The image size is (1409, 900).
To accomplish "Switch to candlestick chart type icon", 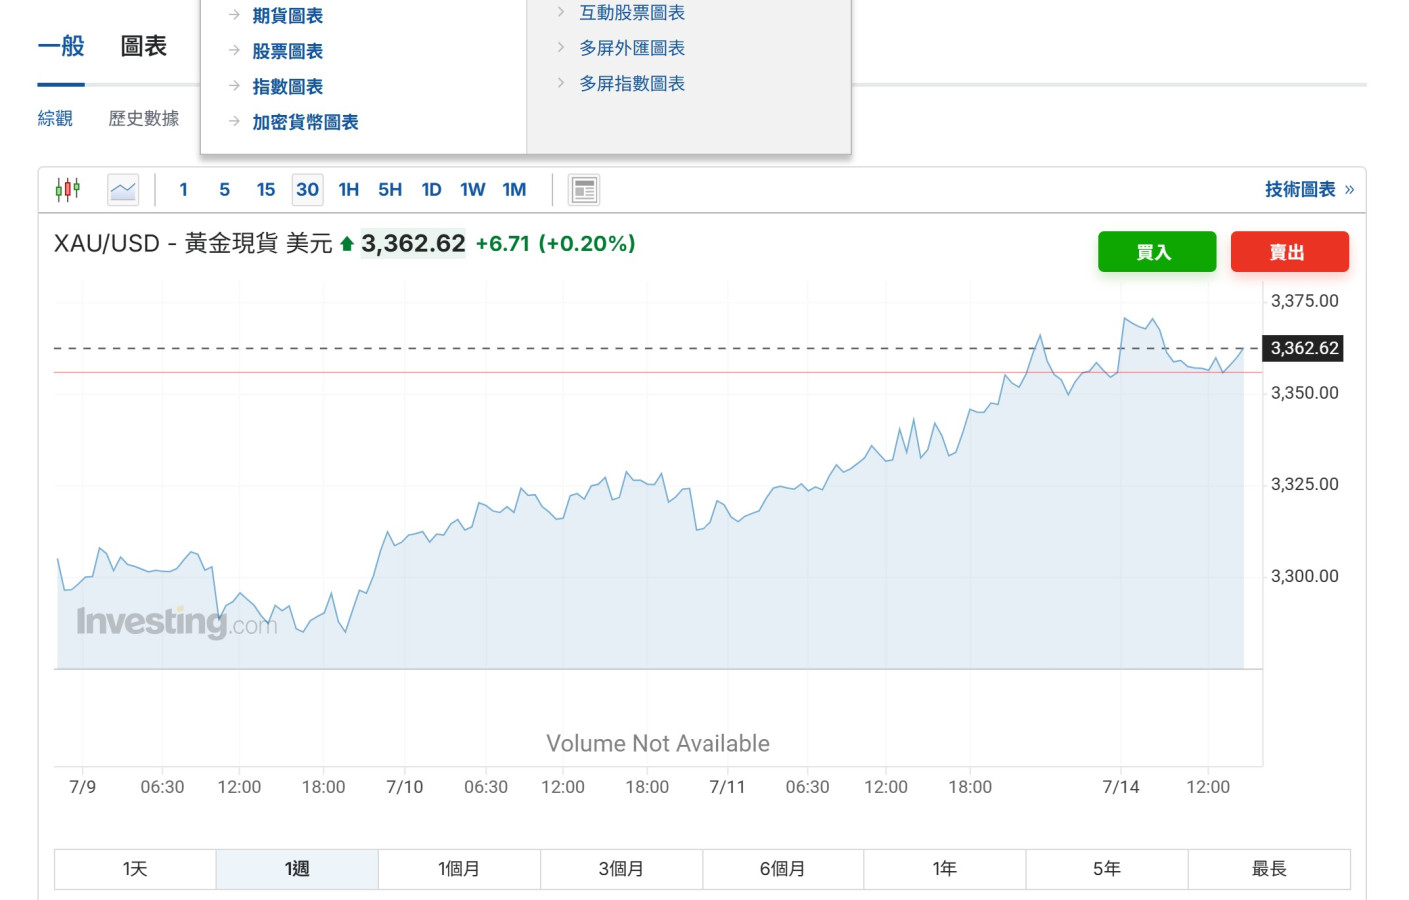I will pos(68,190).
